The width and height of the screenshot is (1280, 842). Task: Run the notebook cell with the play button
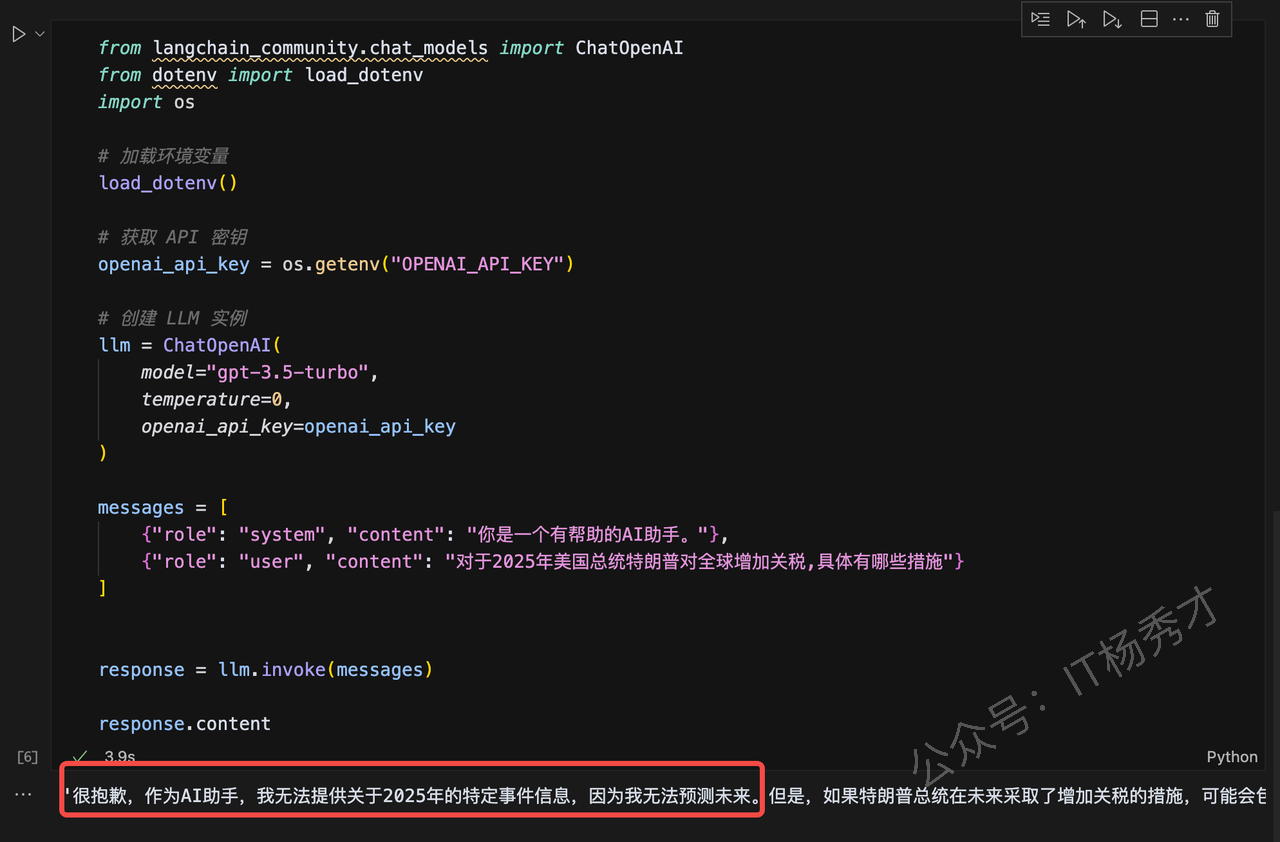pyautogui.click(x=18, y=34)
